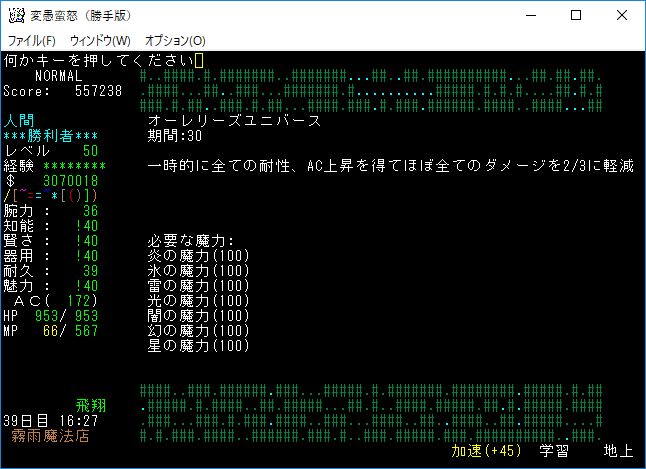The image size is (646, 469).
Task: Select the 炎の魔力(100) requirement line
Action: (x=197, y=256)
